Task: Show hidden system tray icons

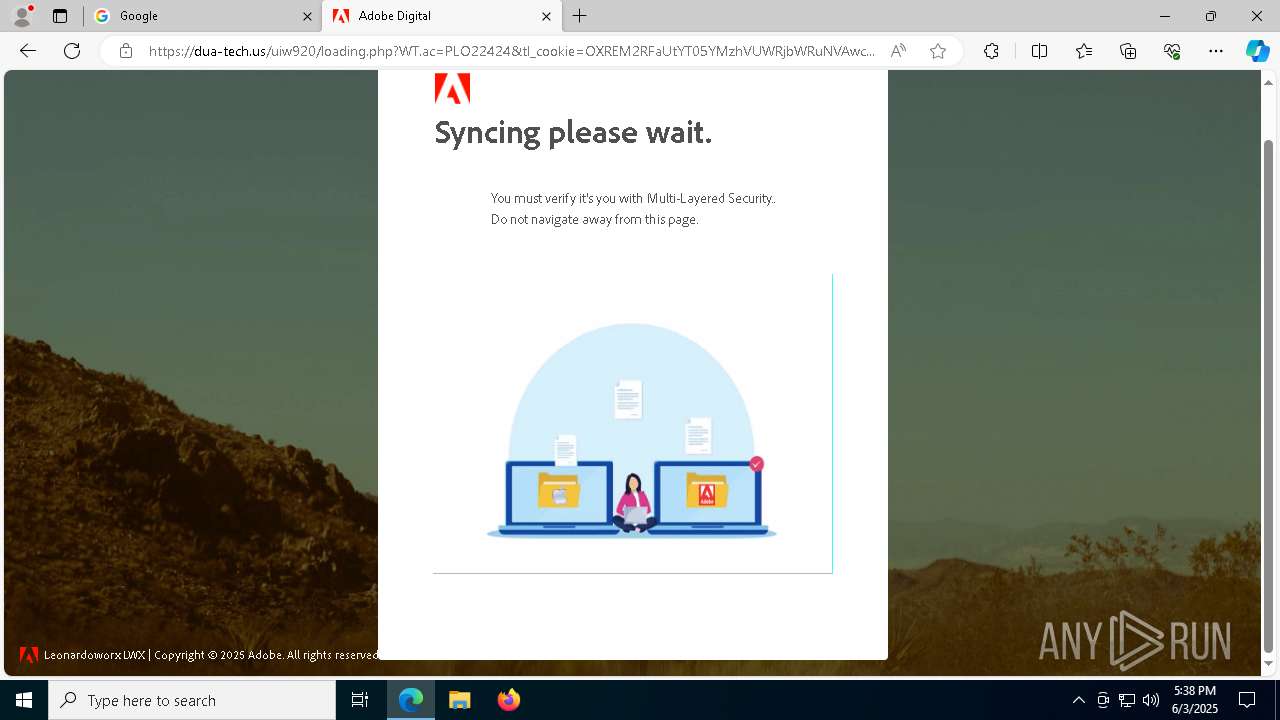Action: coord(1078,700)
